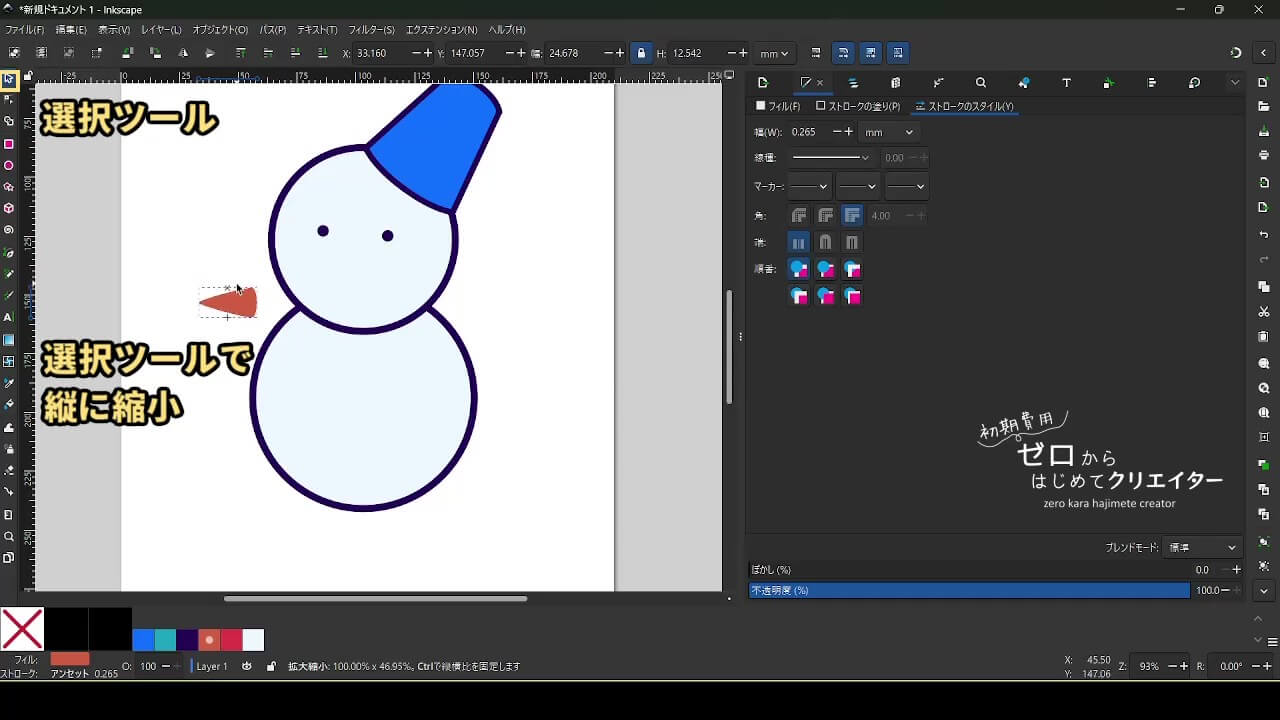
Task: Toggle the width/height ratio lock
Action: coord(641,53)
